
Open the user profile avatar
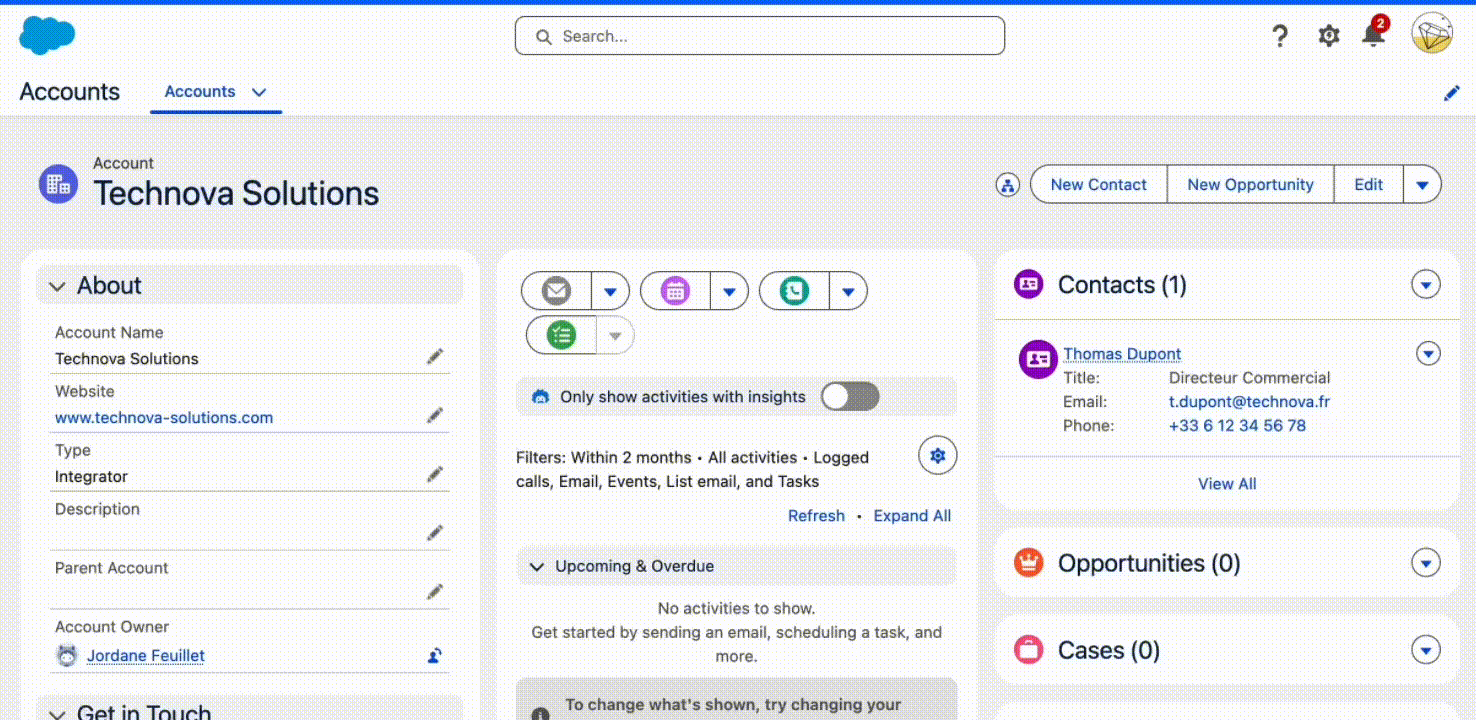point(1432,33)
